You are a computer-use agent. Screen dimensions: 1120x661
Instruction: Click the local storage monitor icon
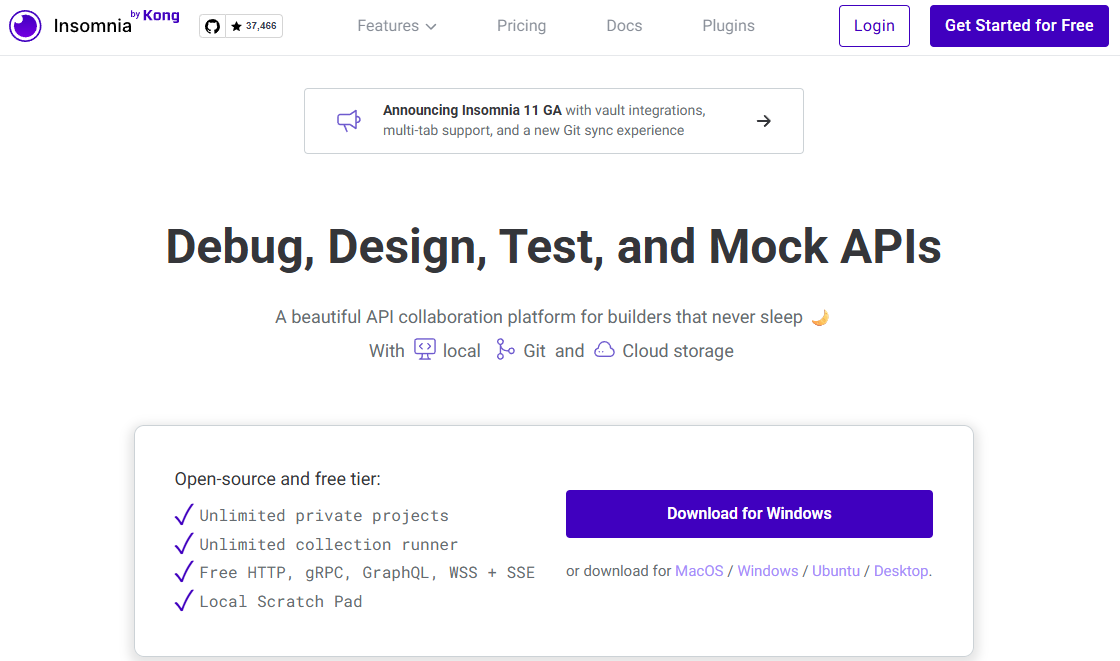(425, 350)
